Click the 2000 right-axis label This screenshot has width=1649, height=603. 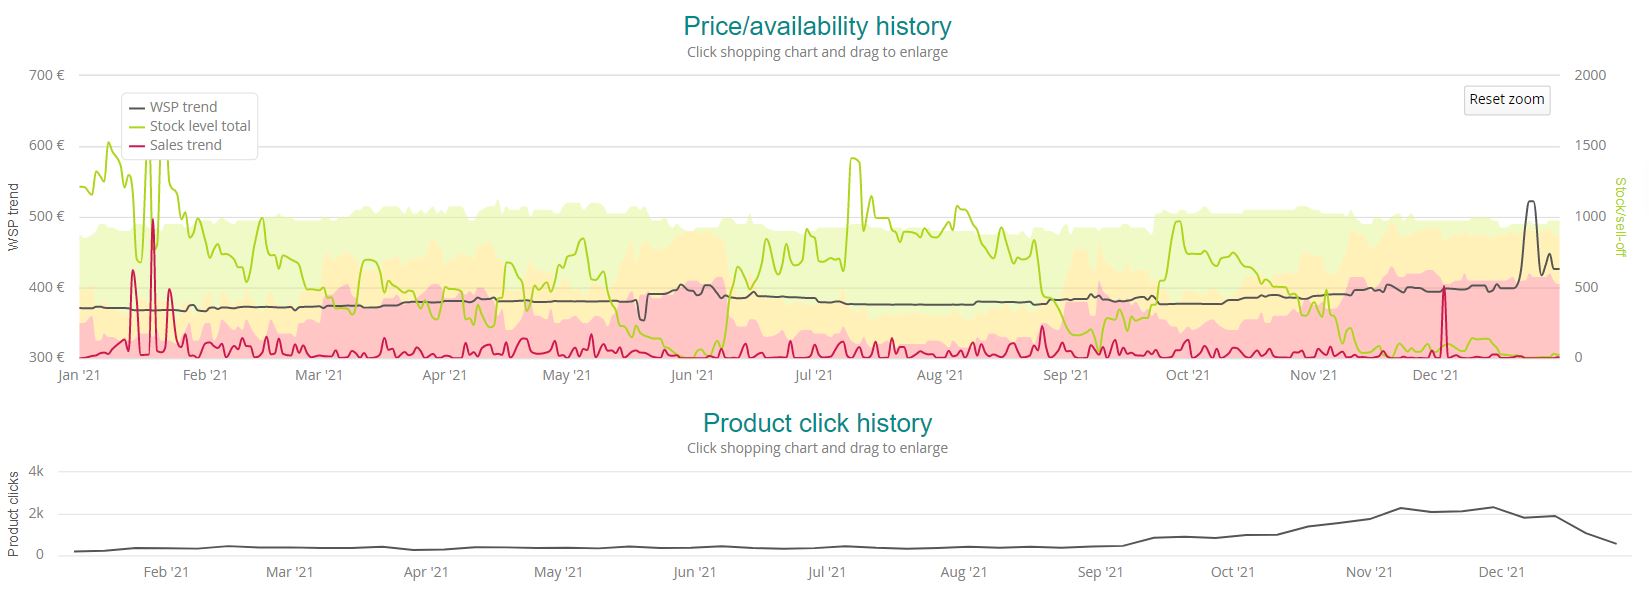tap(1590, 75)
